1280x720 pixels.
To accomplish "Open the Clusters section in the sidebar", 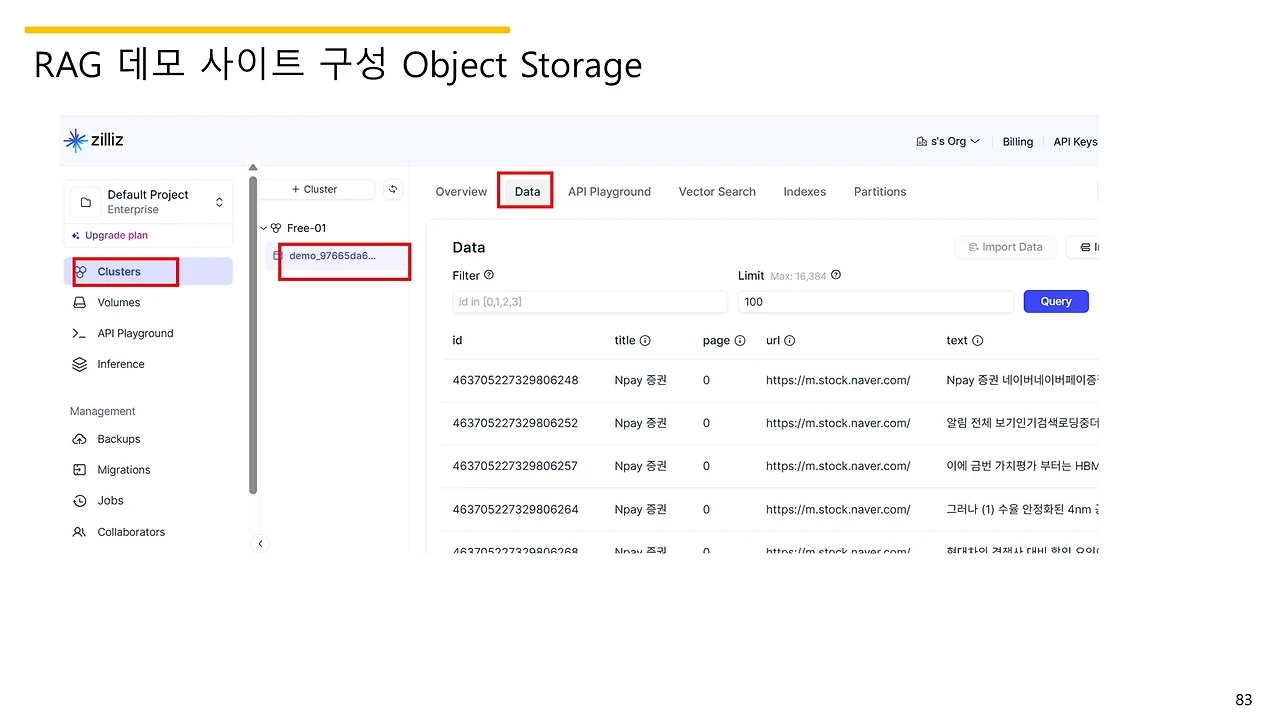I will (x=148, y=272).
